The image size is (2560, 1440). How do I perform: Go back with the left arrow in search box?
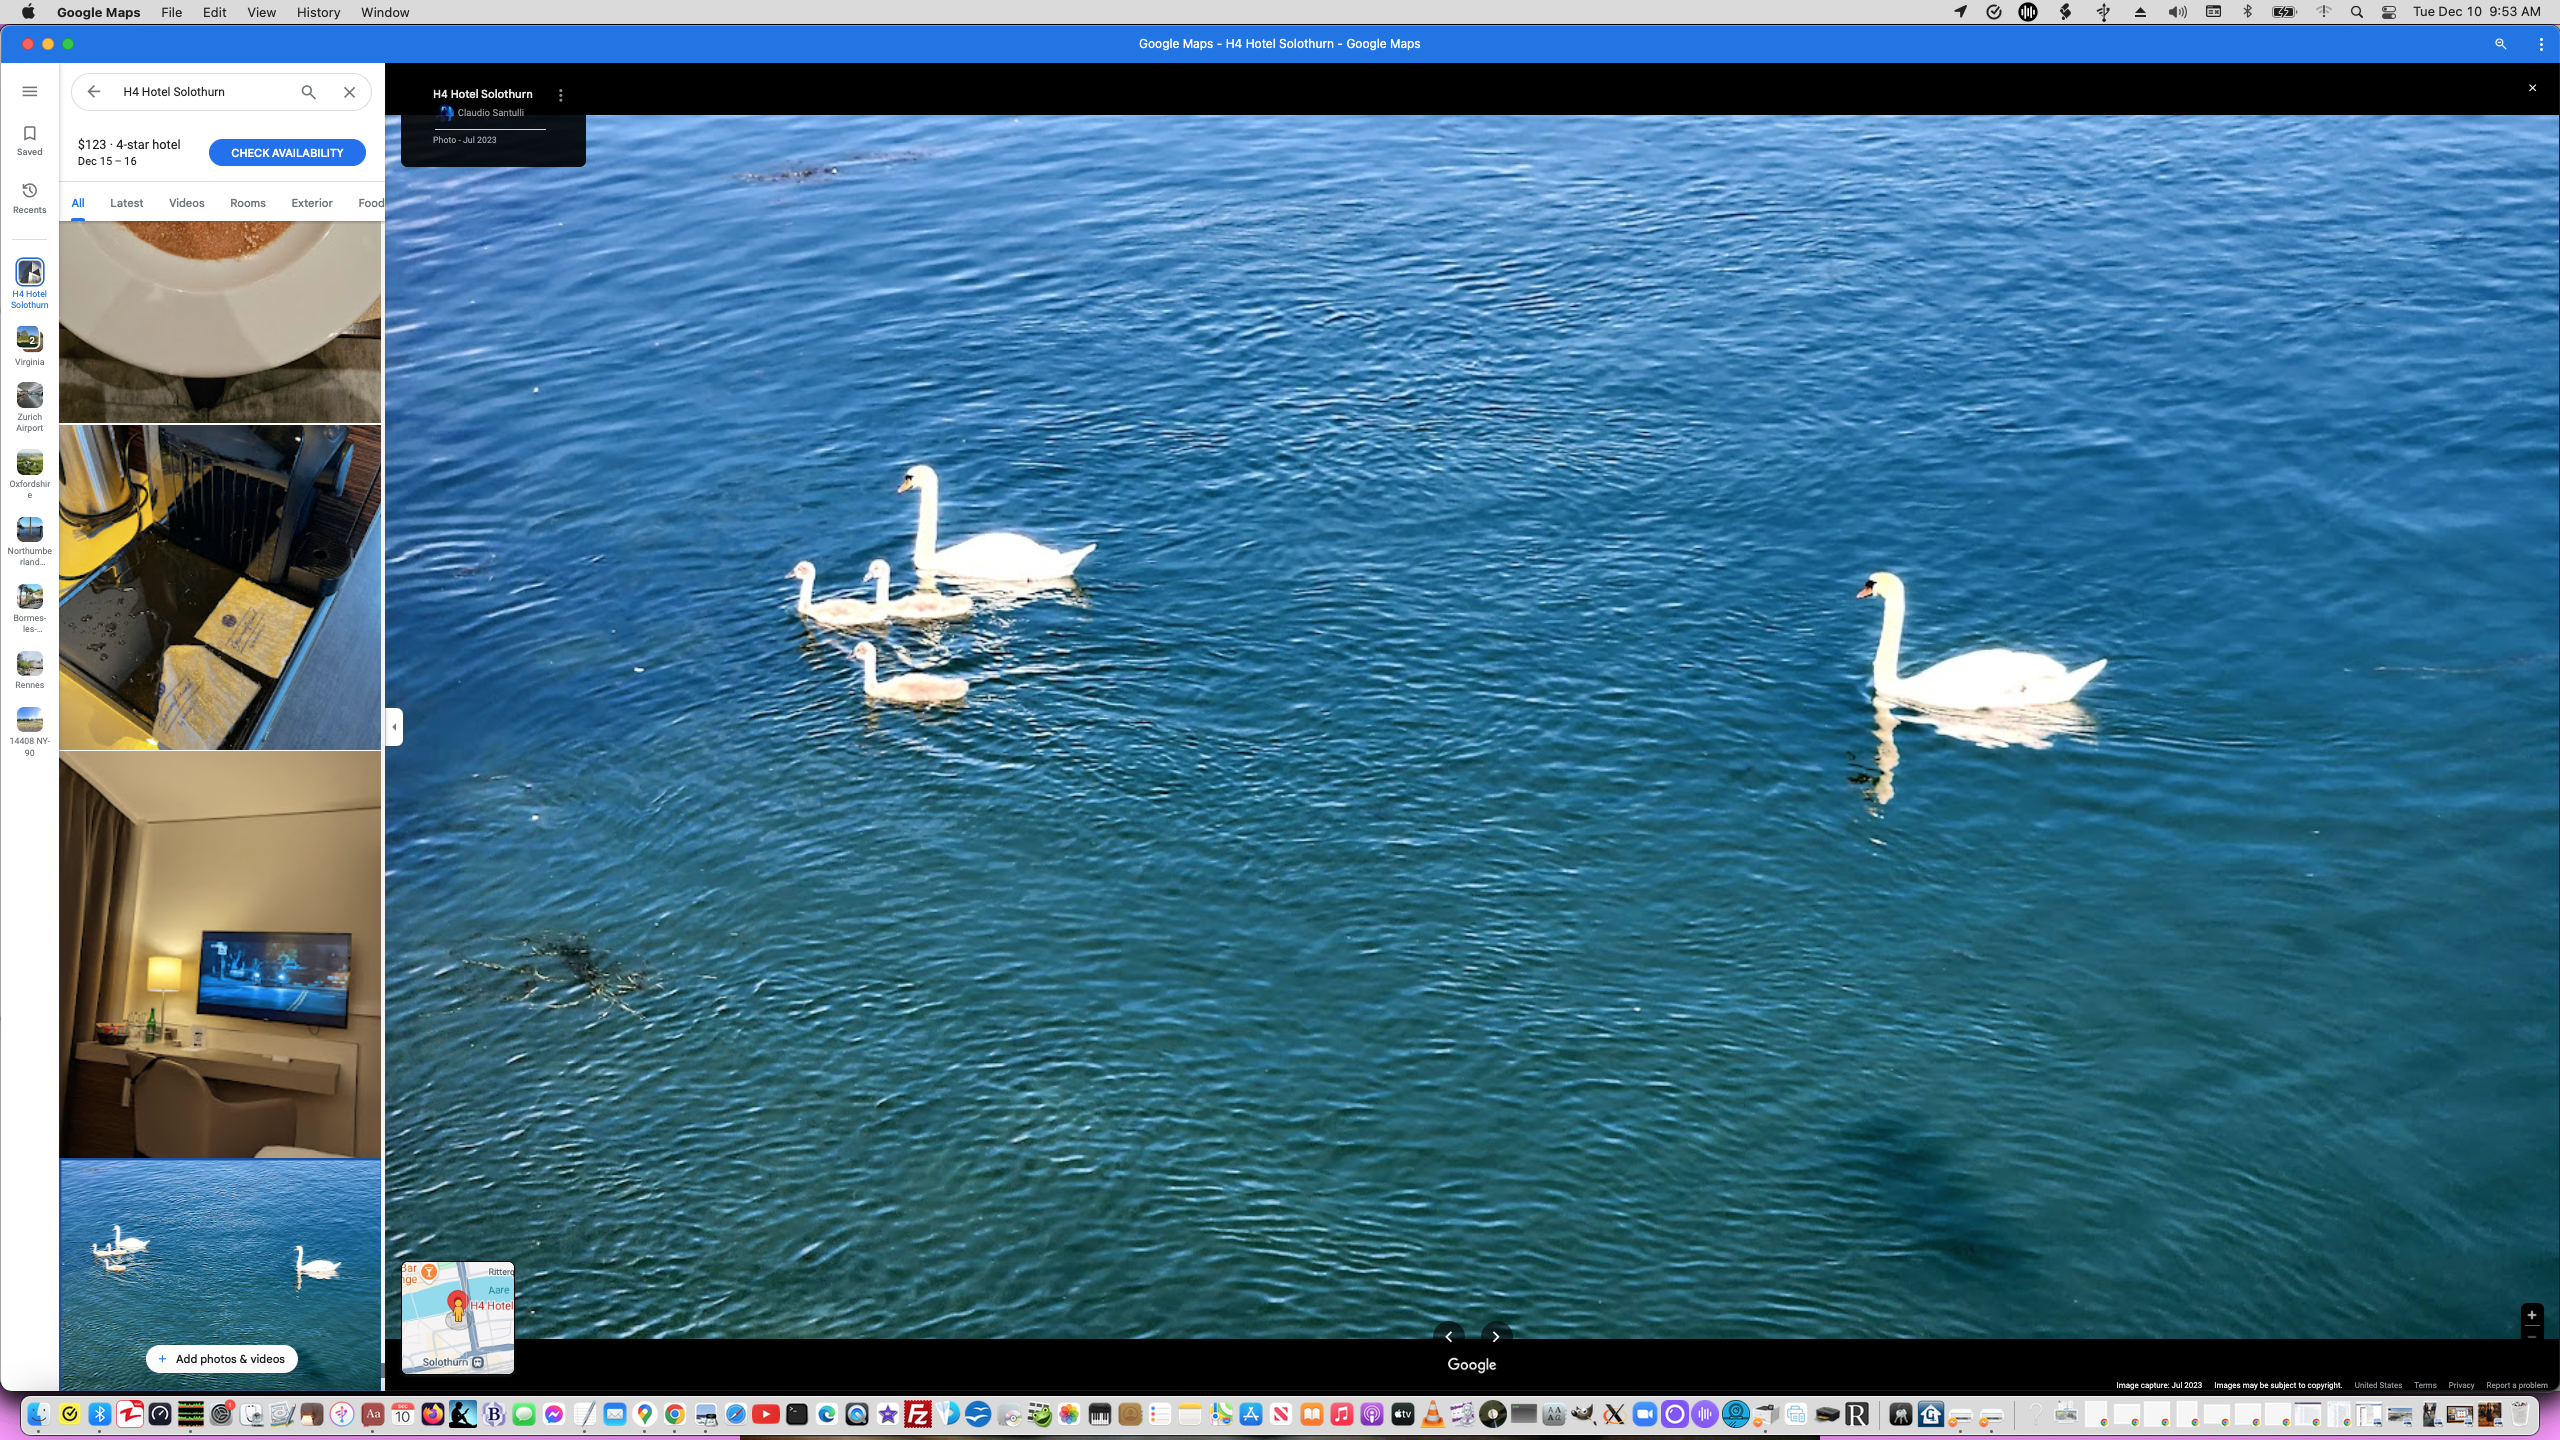93,92
